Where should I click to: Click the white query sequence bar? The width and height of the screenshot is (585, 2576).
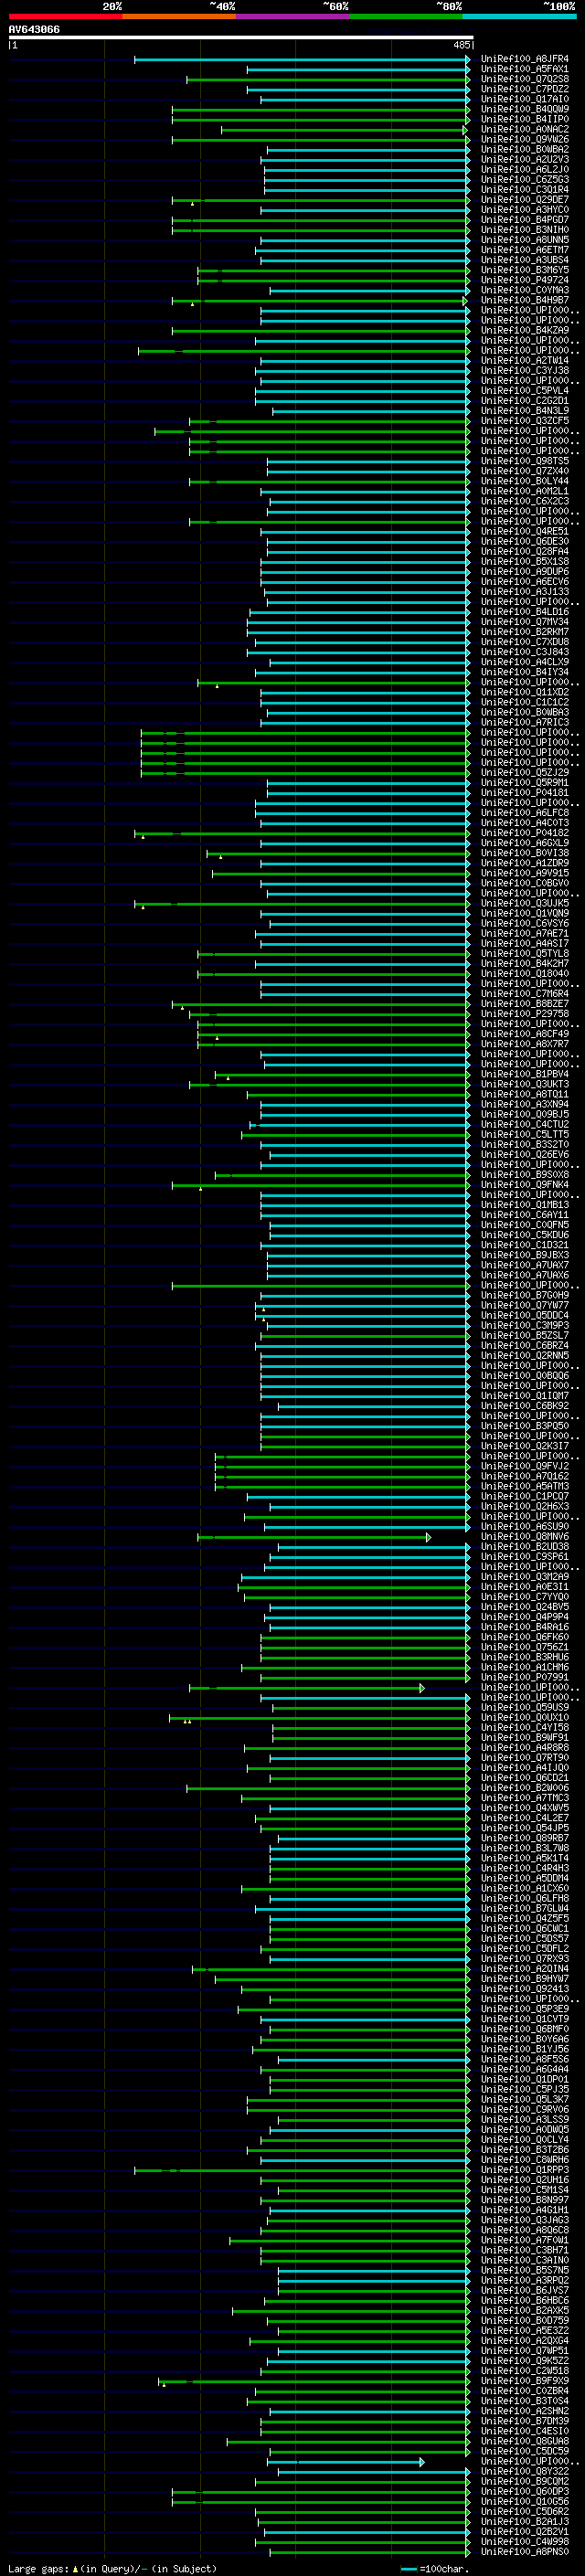[241, 37]
